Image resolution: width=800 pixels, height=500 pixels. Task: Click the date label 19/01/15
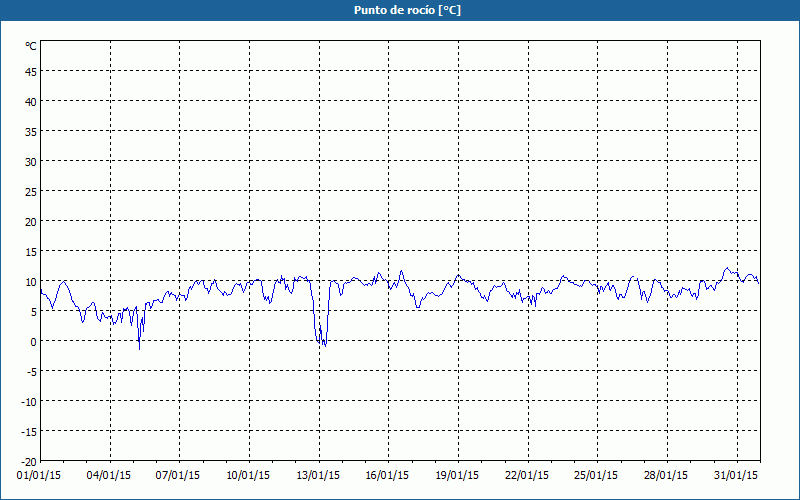[x=457, y=476]
